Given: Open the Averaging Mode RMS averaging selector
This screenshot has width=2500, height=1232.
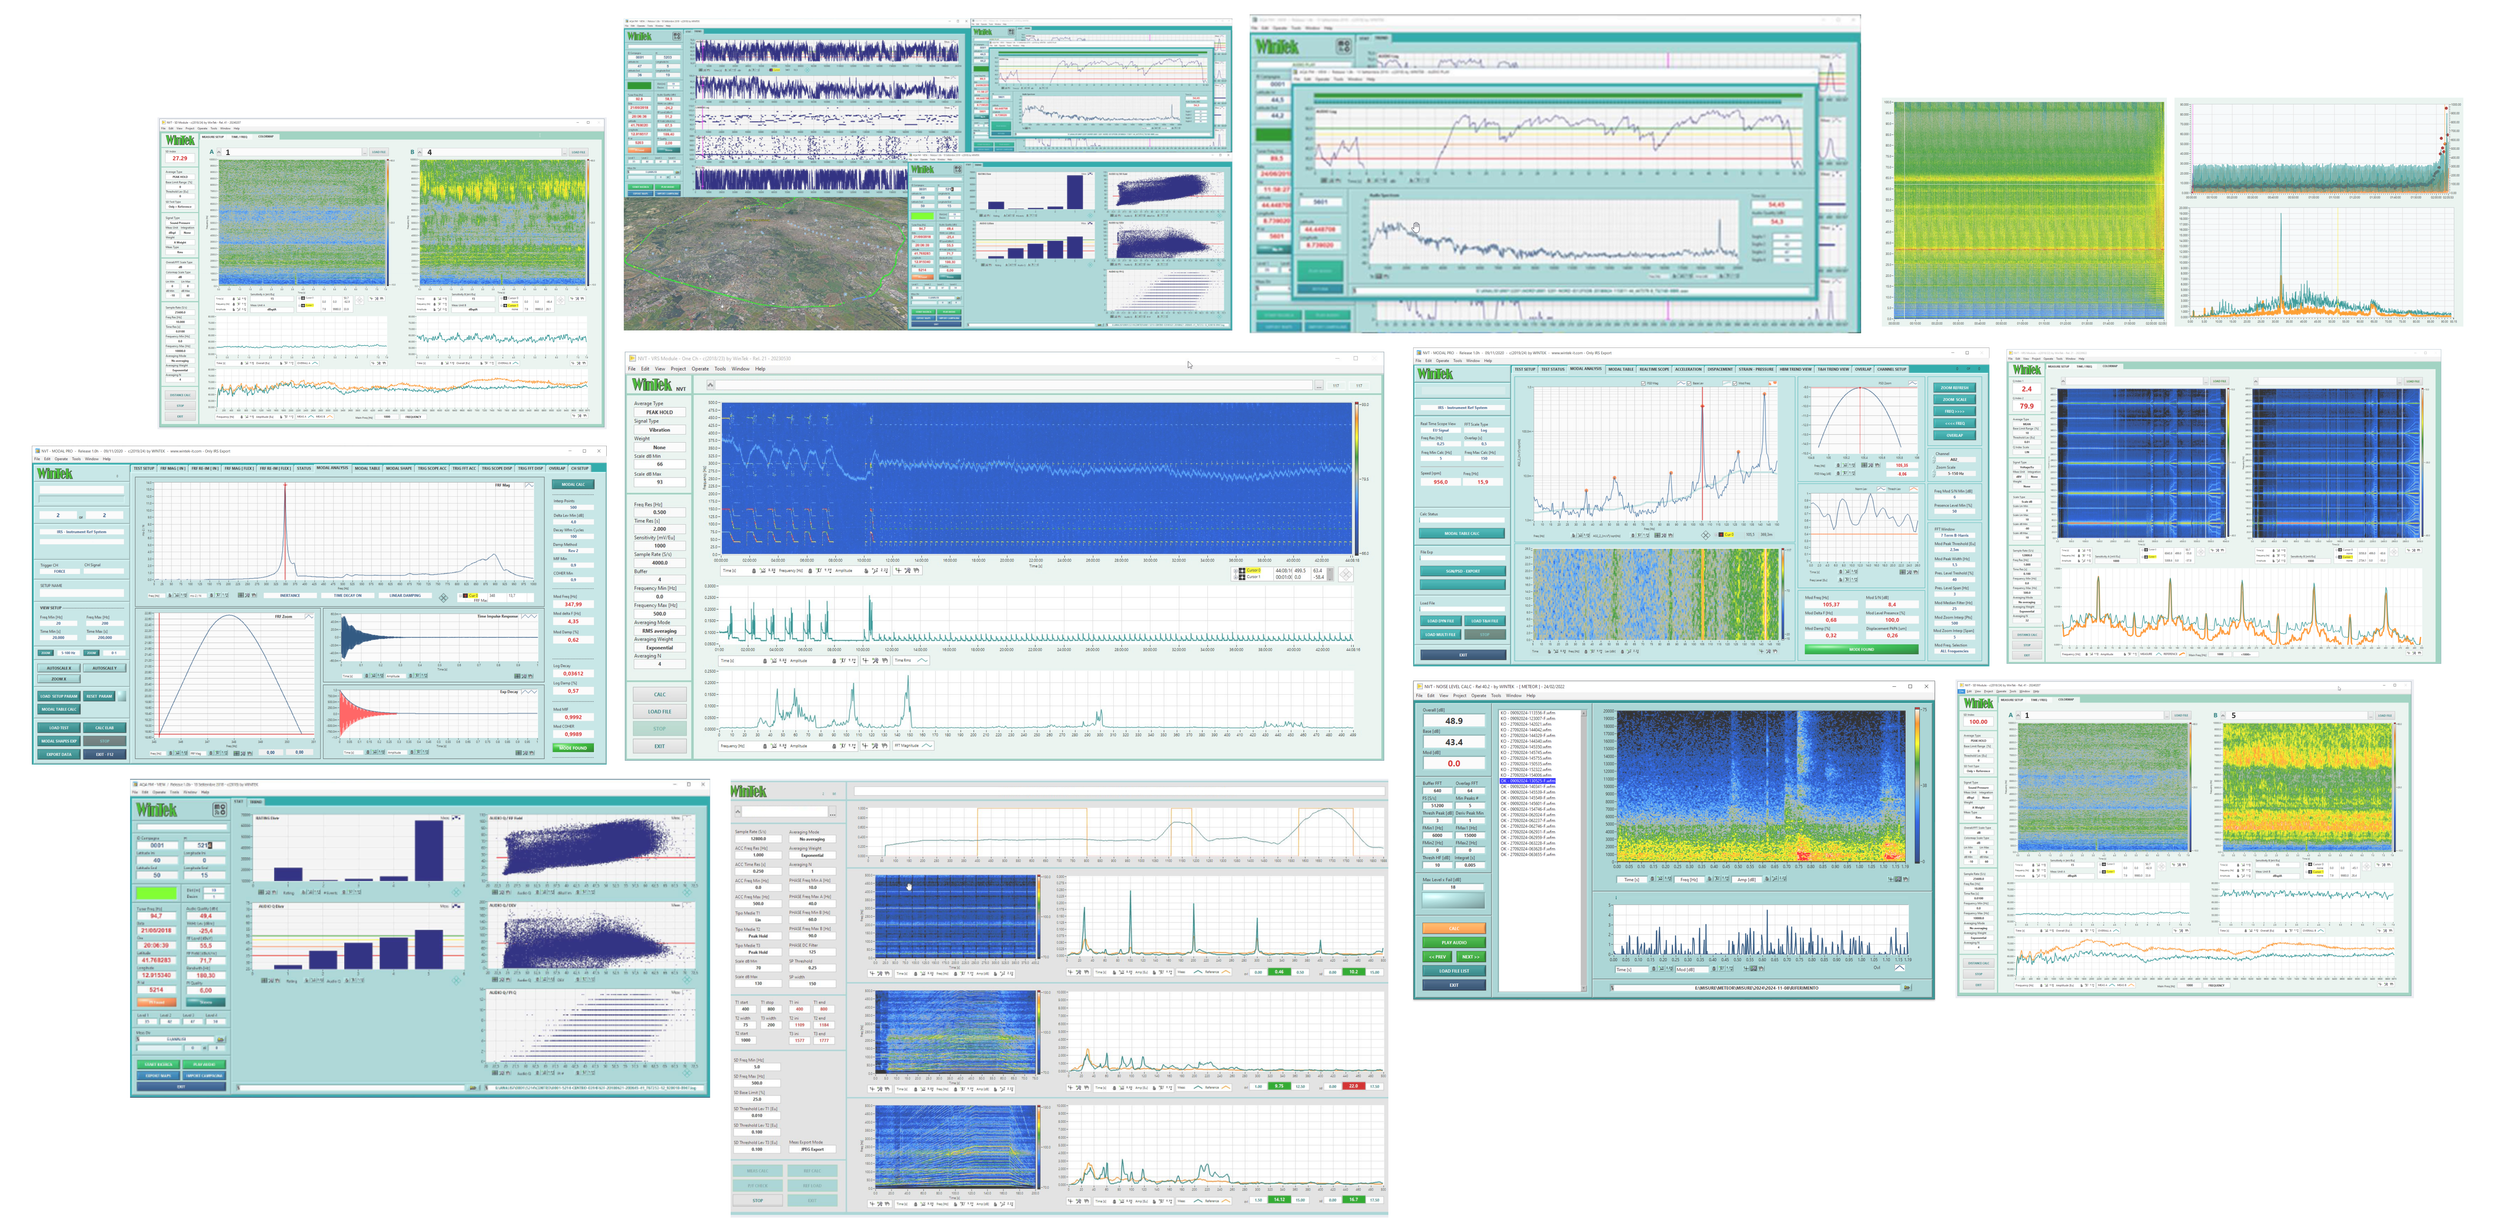Looking at the screenshot, I should click(659, 631).
